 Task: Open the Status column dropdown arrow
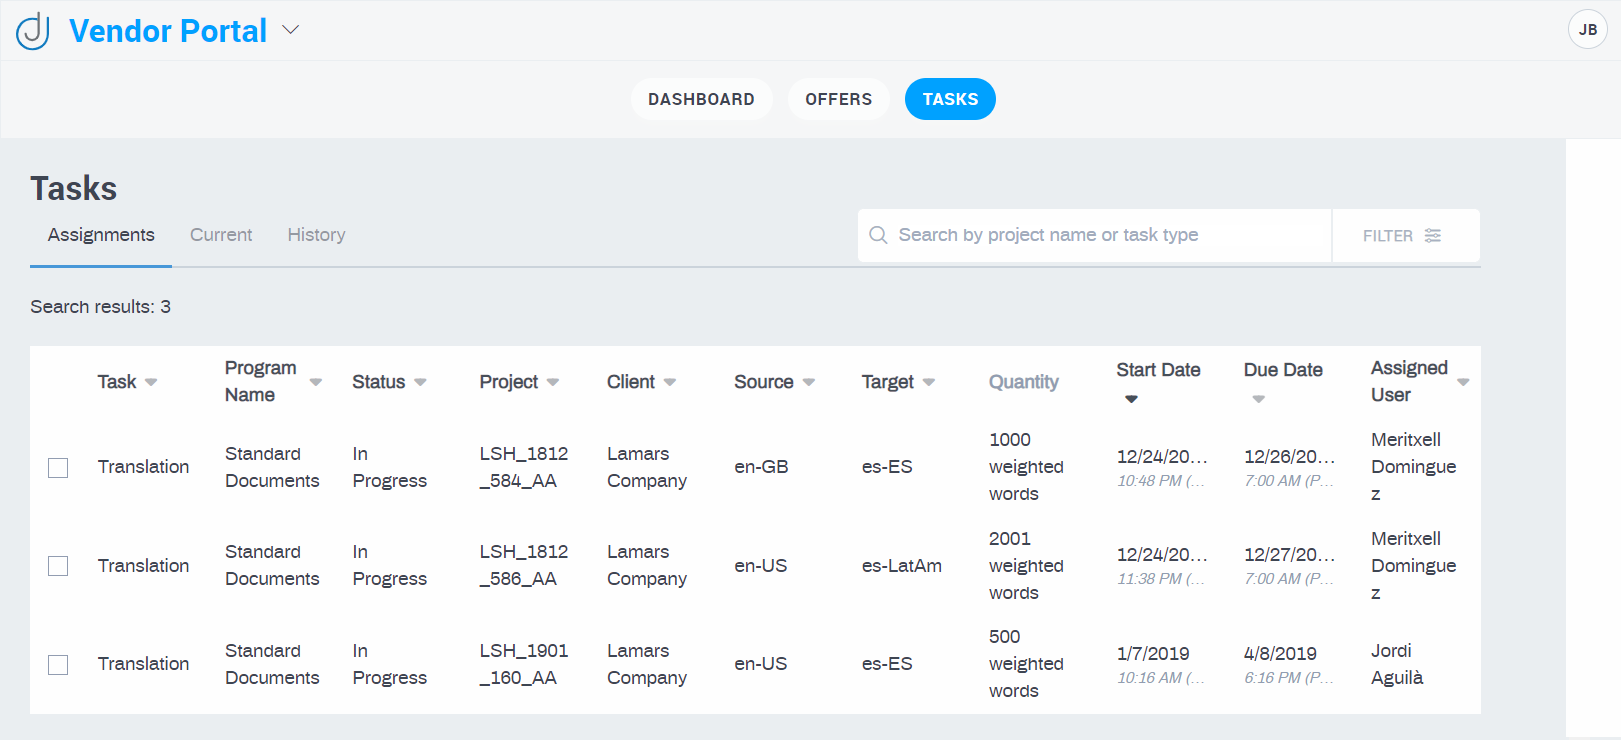tap(420, 382)
